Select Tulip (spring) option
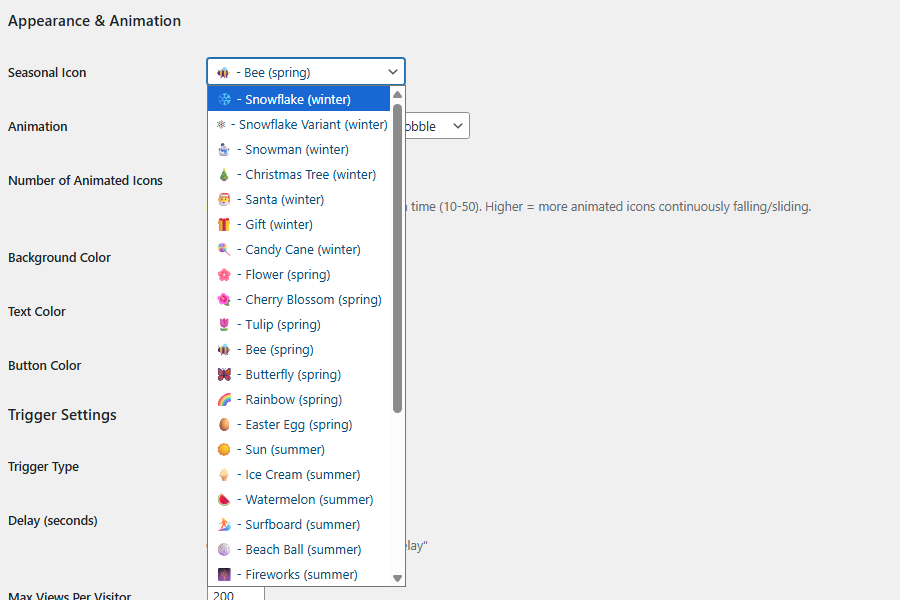The image size is (900, 600). (x=298, y=324)
